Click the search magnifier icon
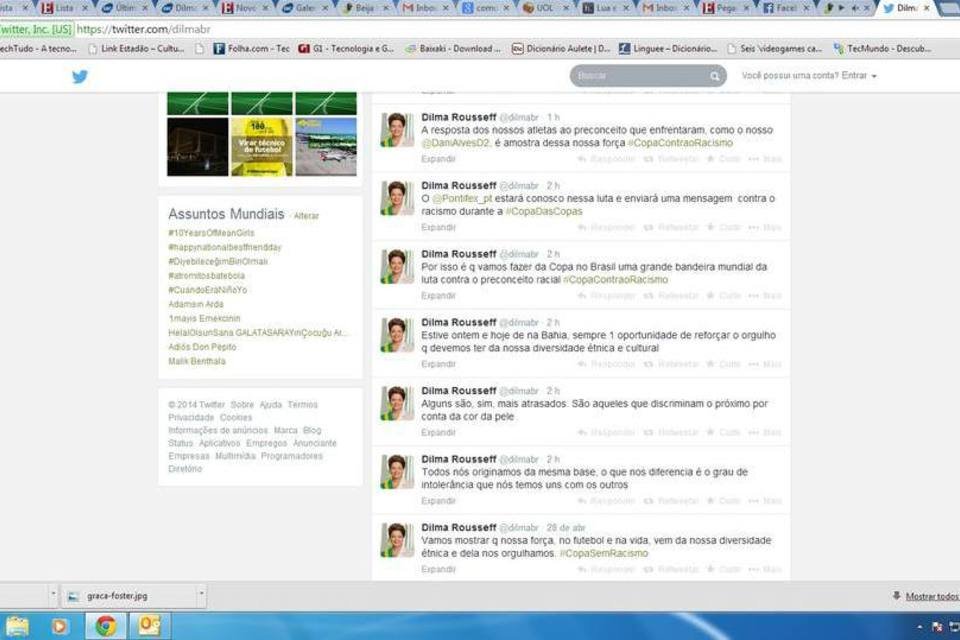This screenshot has height=640, width=960. point(714,76)
